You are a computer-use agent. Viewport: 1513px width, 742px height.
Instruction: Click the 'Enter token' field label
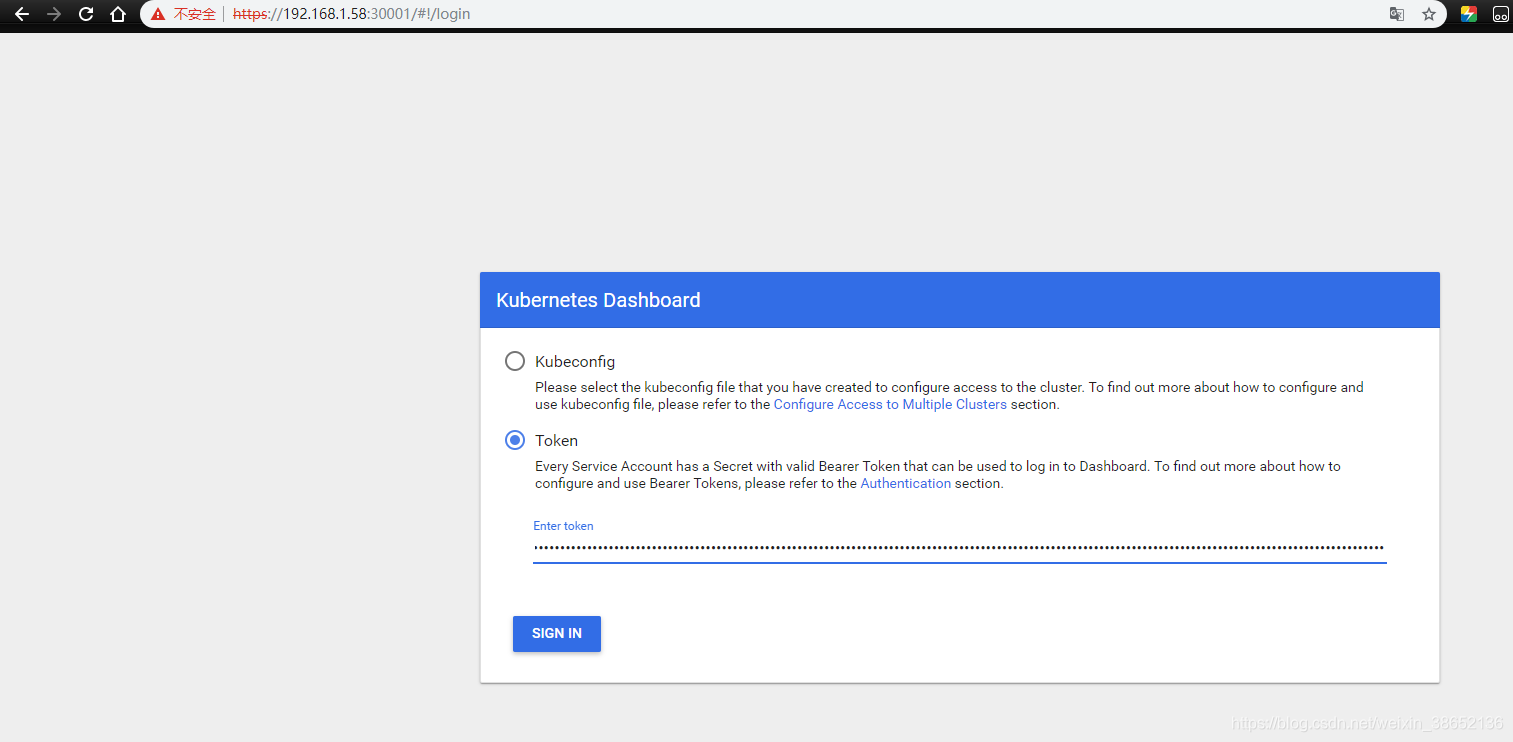tap(563, 526)
